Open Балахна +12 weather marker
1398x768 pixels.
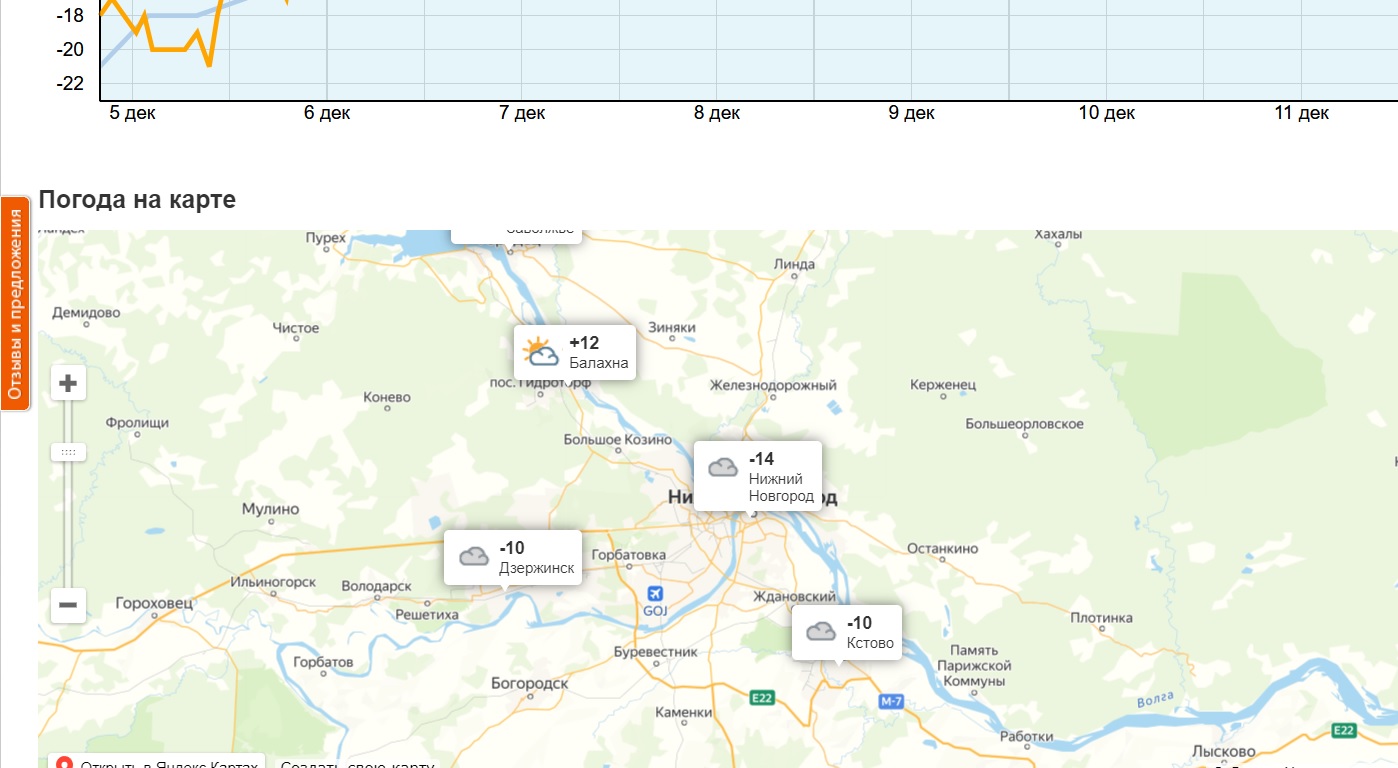pos(575,352)
